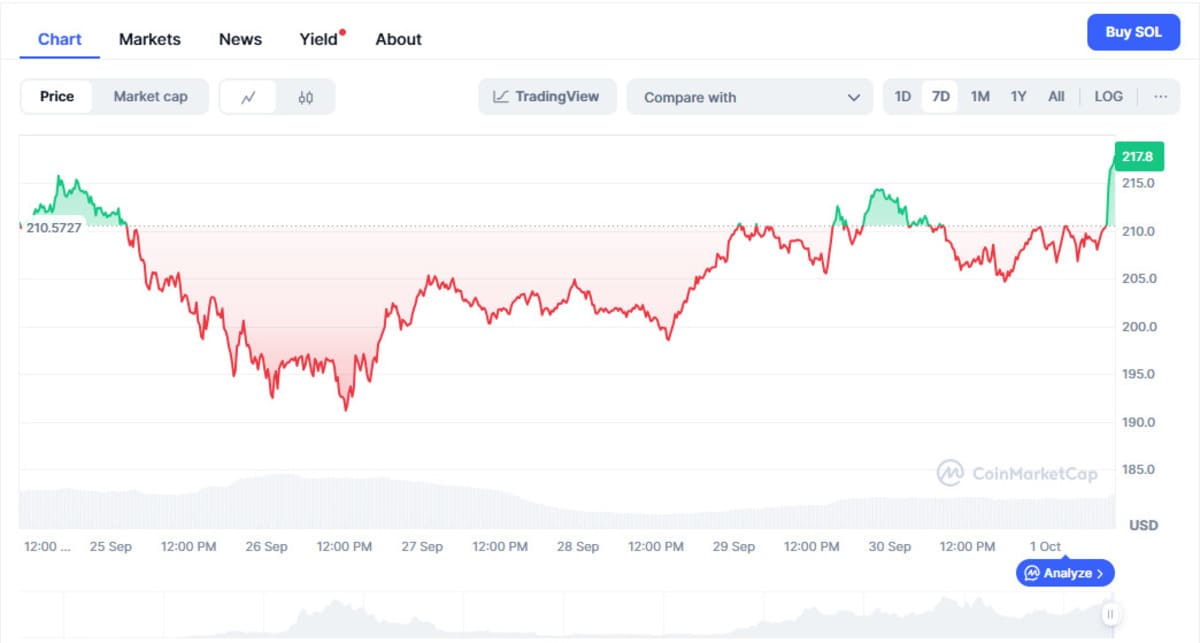Click the Compare with chevron arrow

point(853,97)
